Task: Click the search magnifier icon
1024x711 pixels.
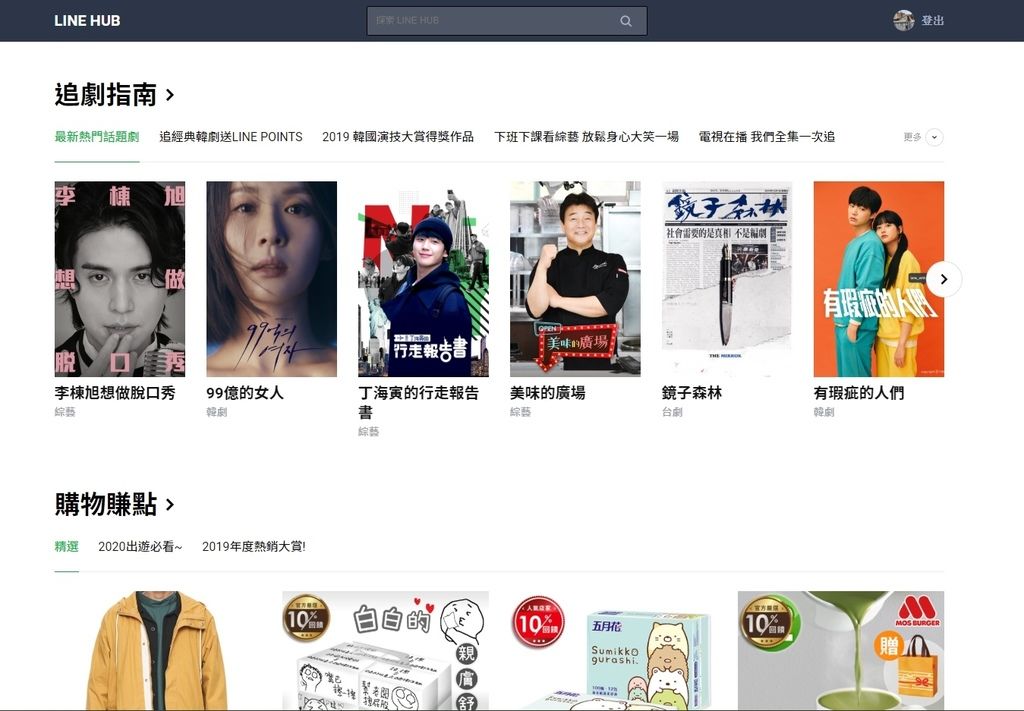Action: (626, 21)
